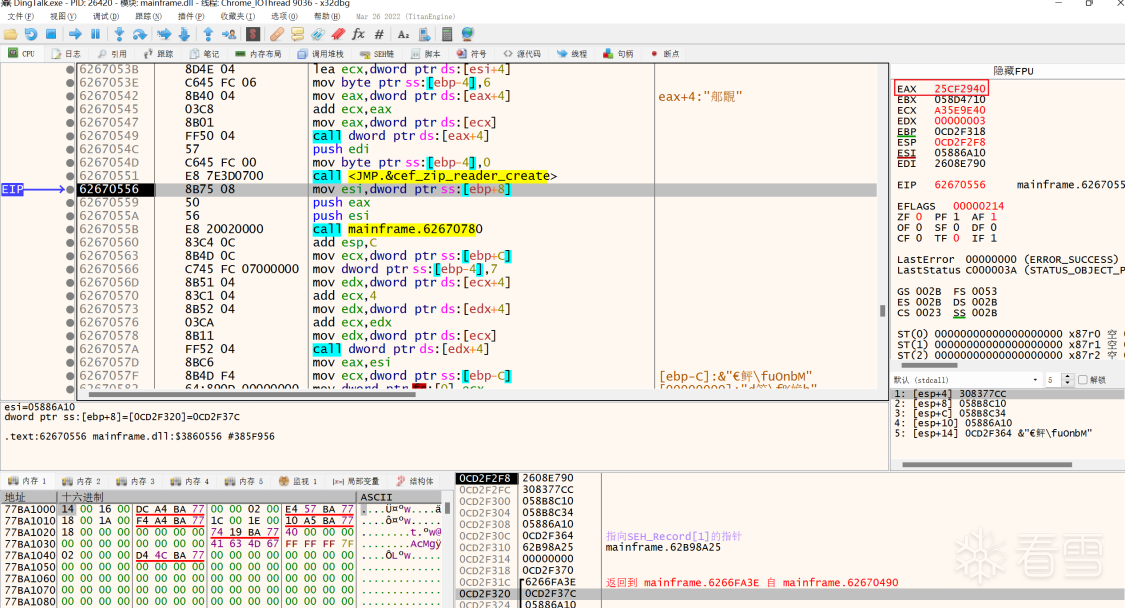Click the Run arrow icon

75,34
